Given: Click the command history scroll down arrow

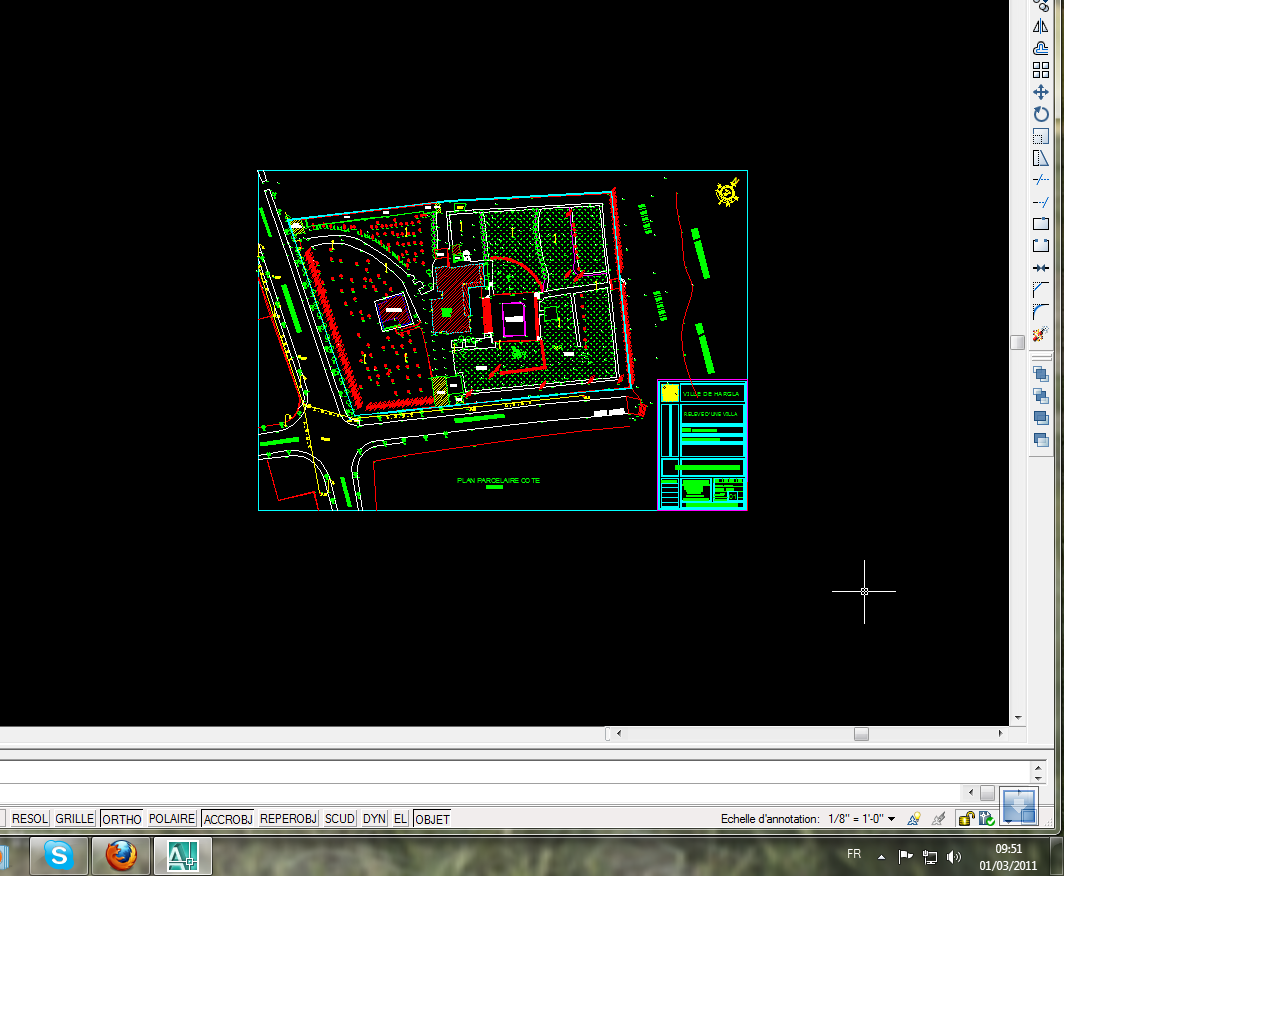Looking at the screenshot, I should tap(1038, 778).
